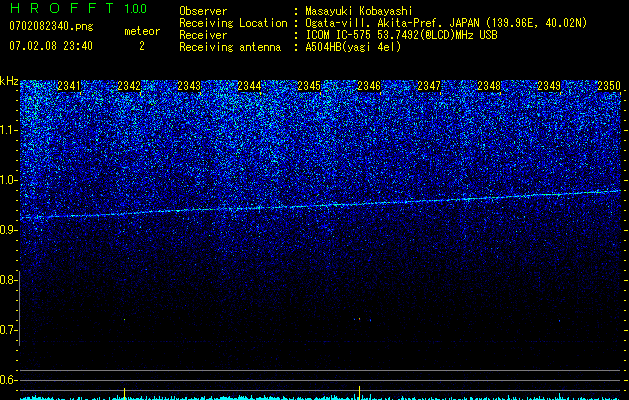Click time marker 2349
629x400 pixels.
coord(549,86)
